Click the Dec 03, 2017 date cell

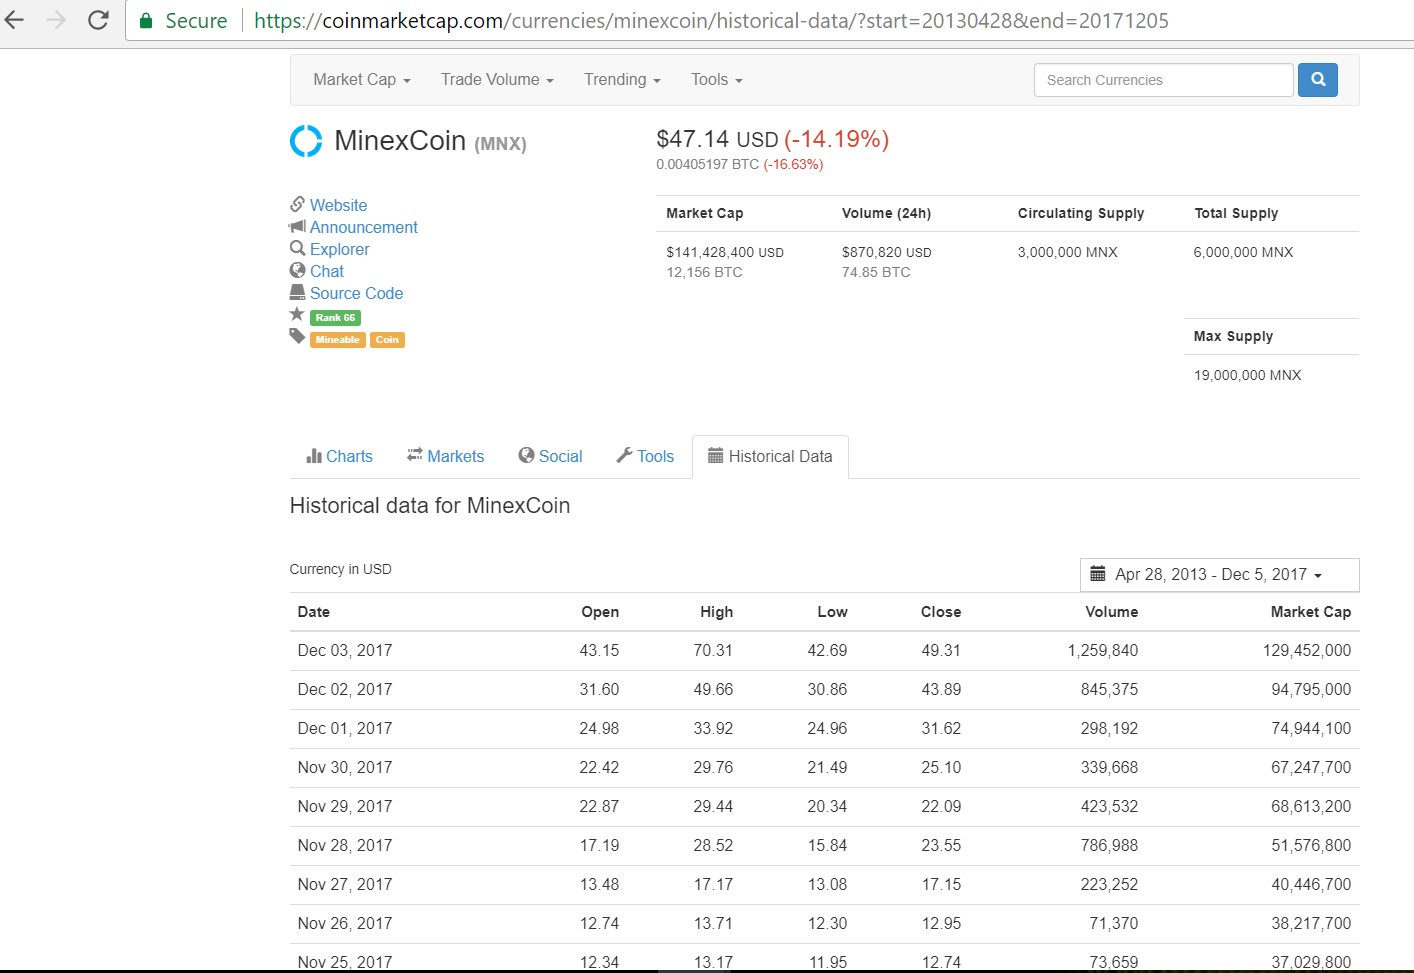345,650
